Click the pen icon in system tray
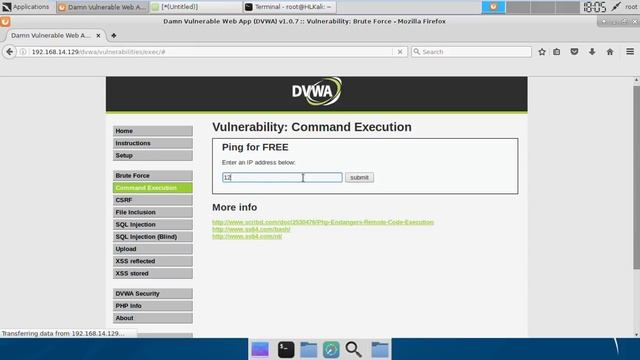Image resolution: width=640 pixels, height=360 pixels. (x=616, y=7)
